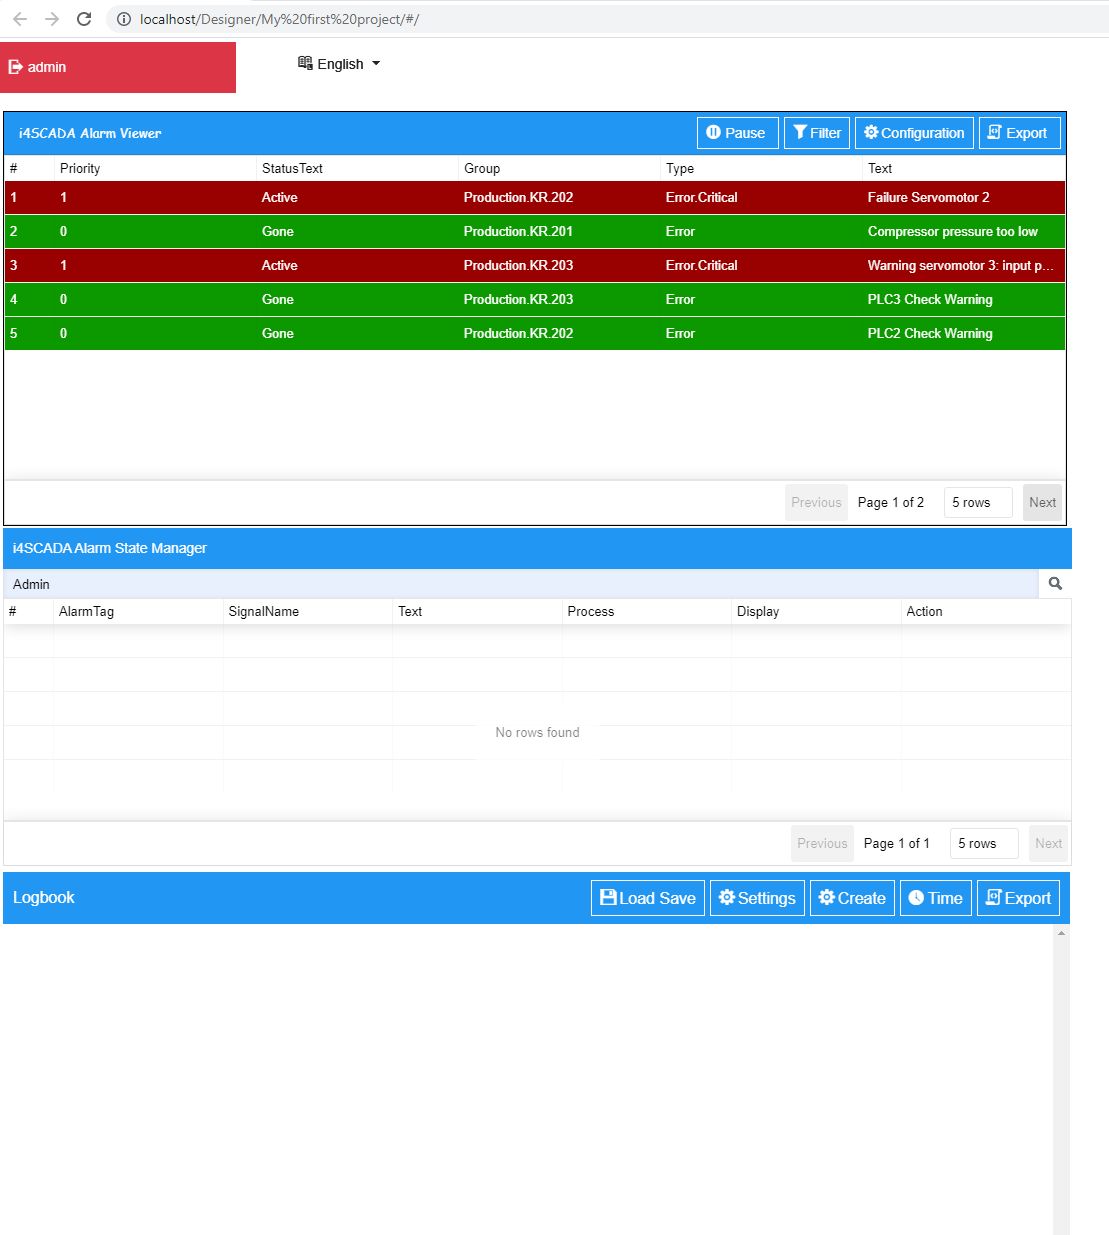Open the English language dropdown
This screenshot has height=1235, width=1109.
click(x=339, y=64)
